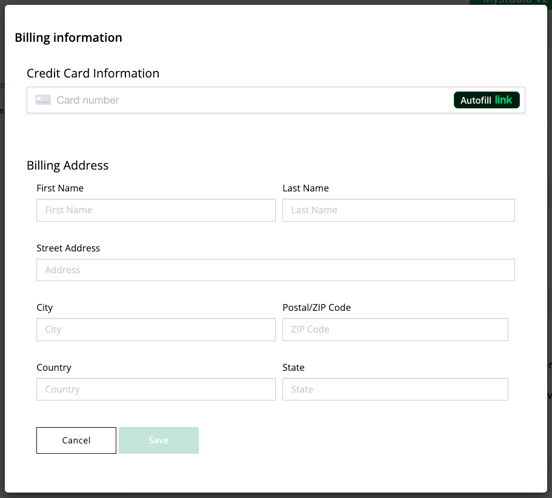Image resolution: width=552 pixels, height=498 pixels.
Task: Open the Country field
Action: tap(156, 389)
